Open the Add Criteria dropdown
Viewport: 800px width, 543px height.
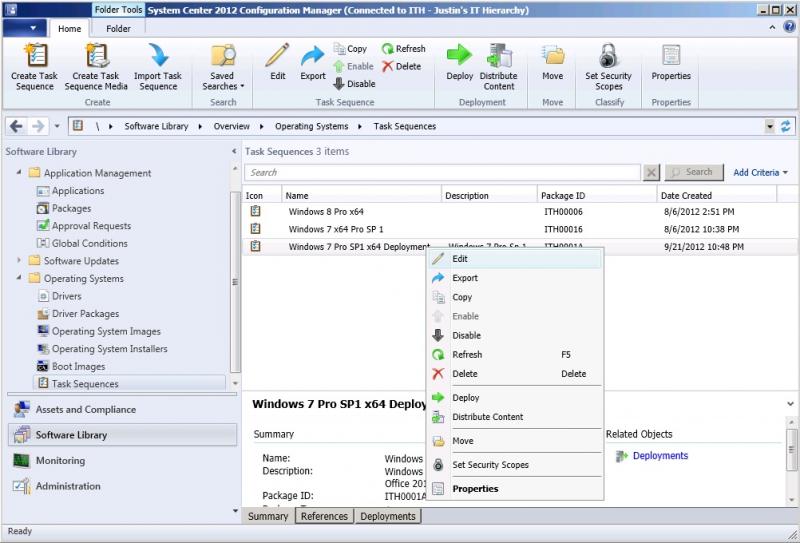coord(760,172)
